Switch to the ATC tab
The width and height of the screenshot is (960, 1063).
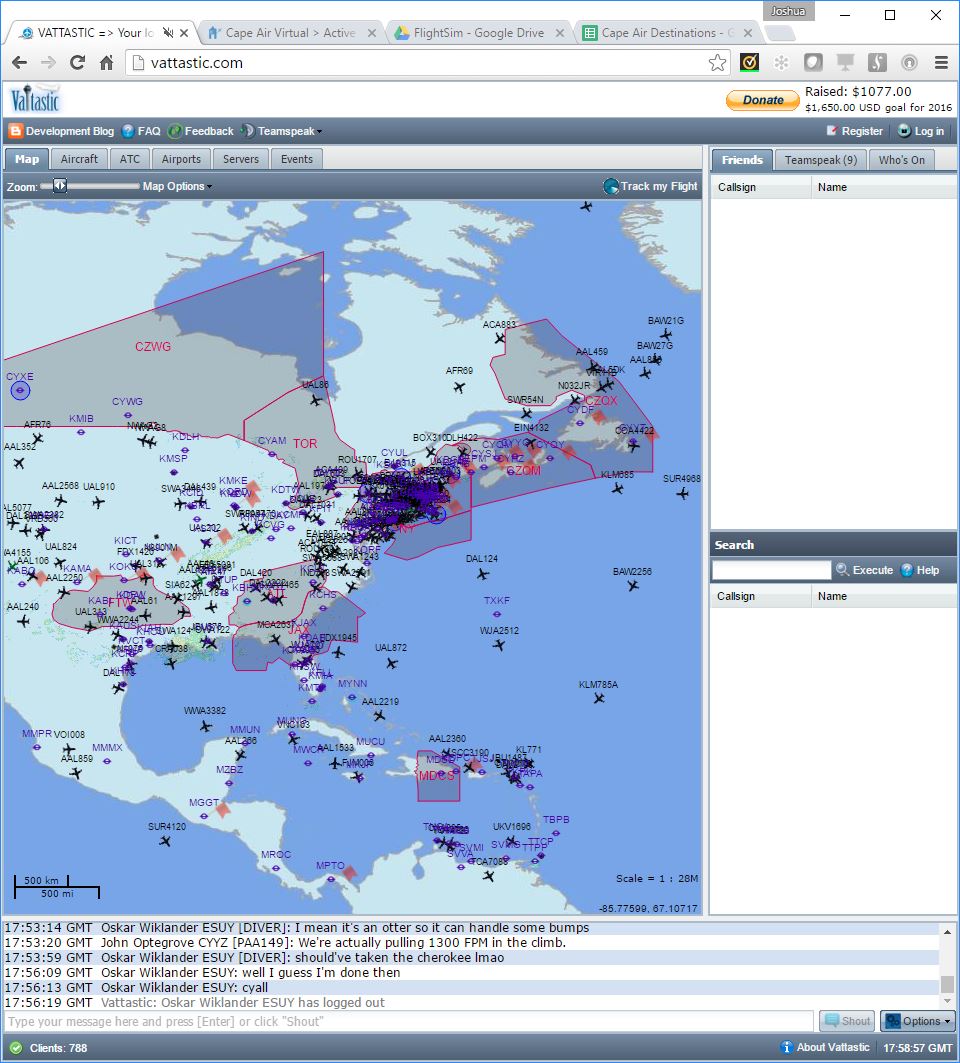coord(129,159)
